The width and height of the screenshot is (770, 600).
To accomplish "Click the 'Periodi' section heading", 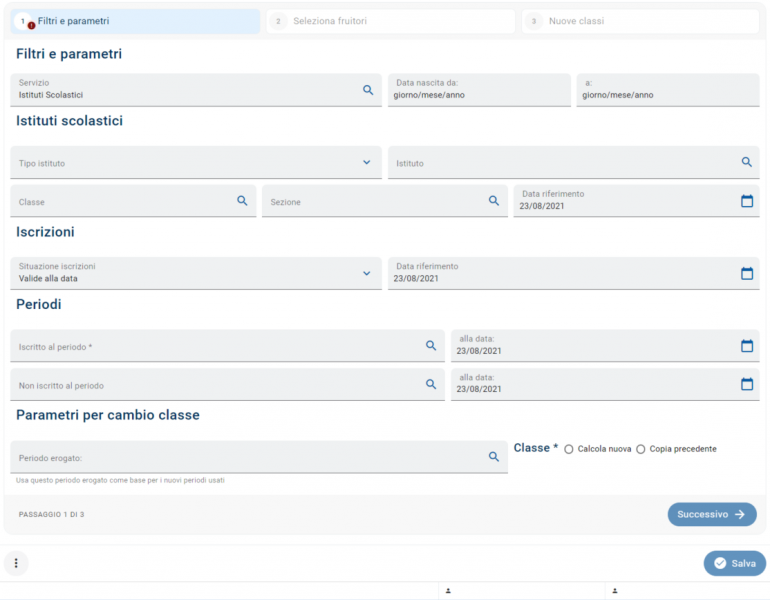I will tap(39, 304).
